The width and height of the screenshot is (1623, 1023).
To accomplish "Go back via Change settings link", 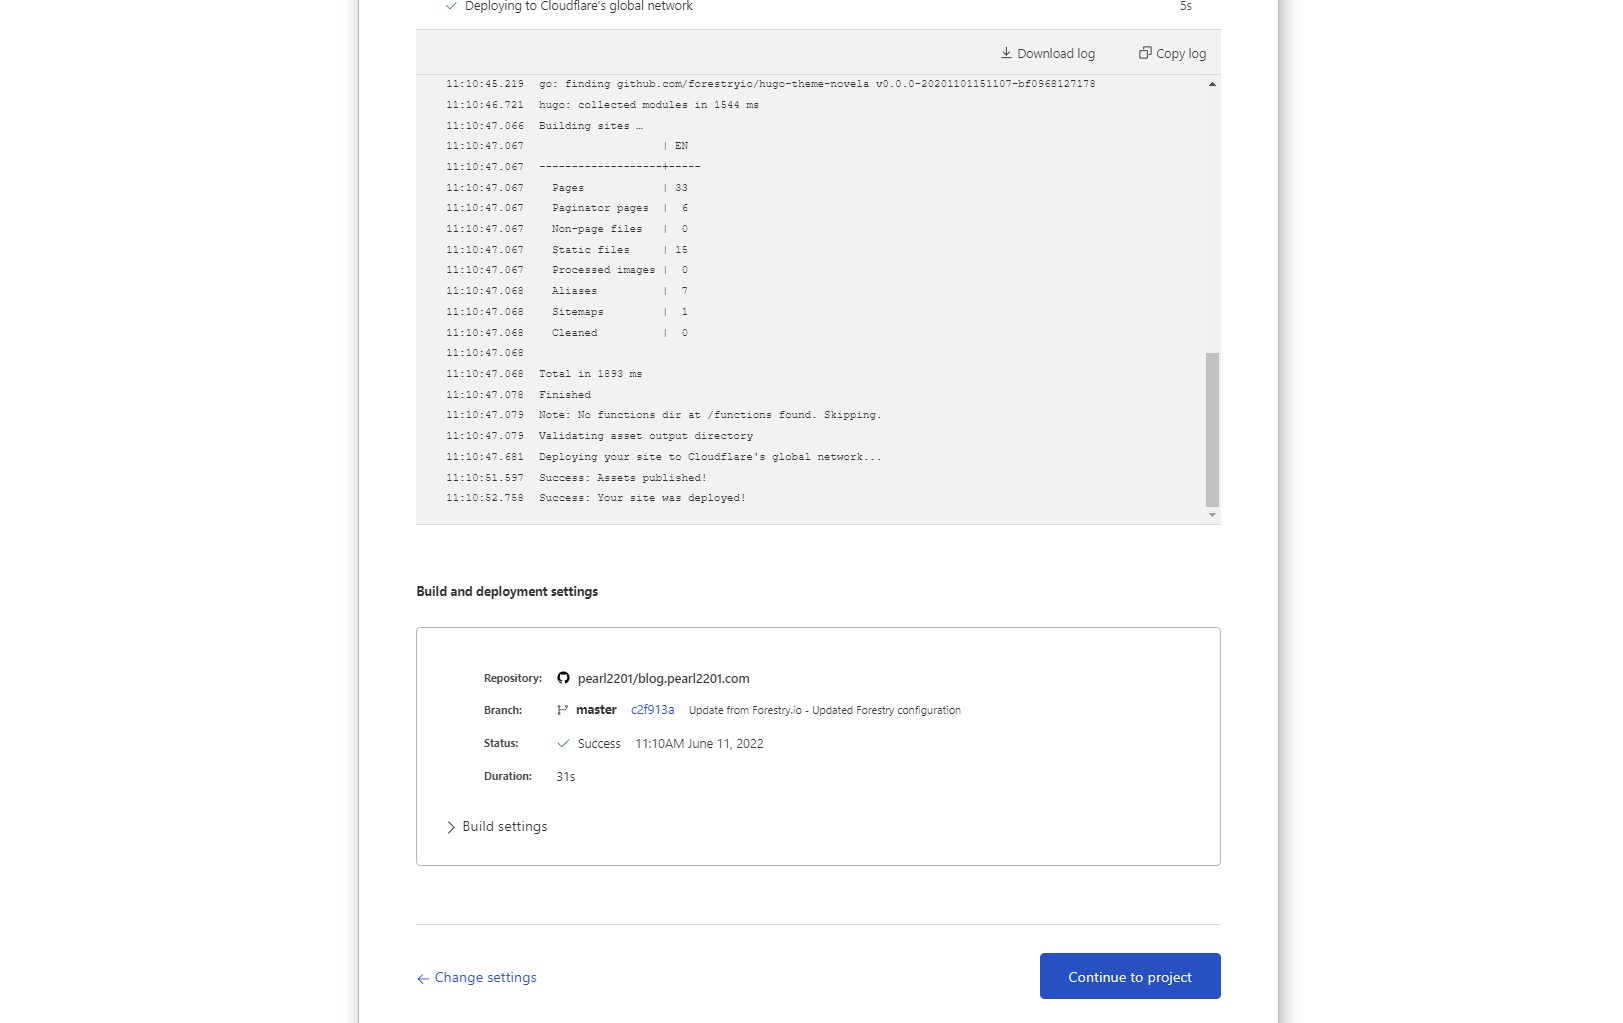I will click(x=485, y=978).
